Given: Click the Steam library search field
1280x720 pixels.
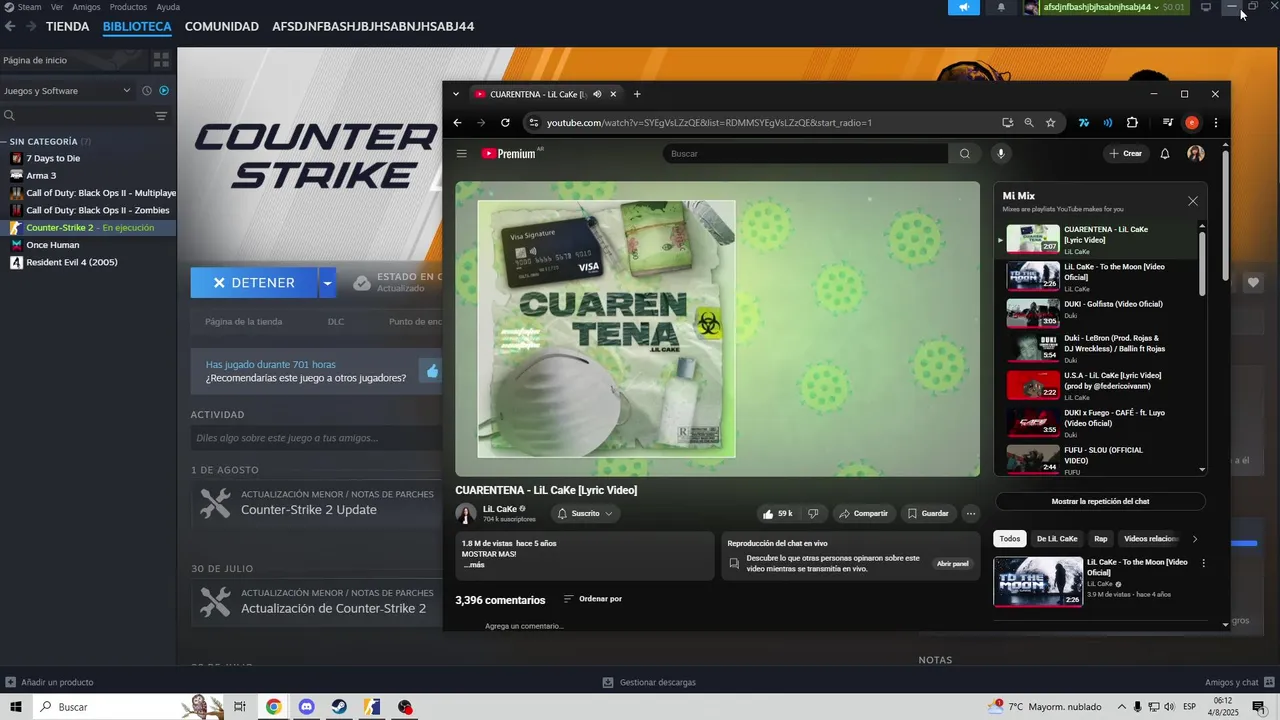Looking at the screenshot, I should point(76,117).
